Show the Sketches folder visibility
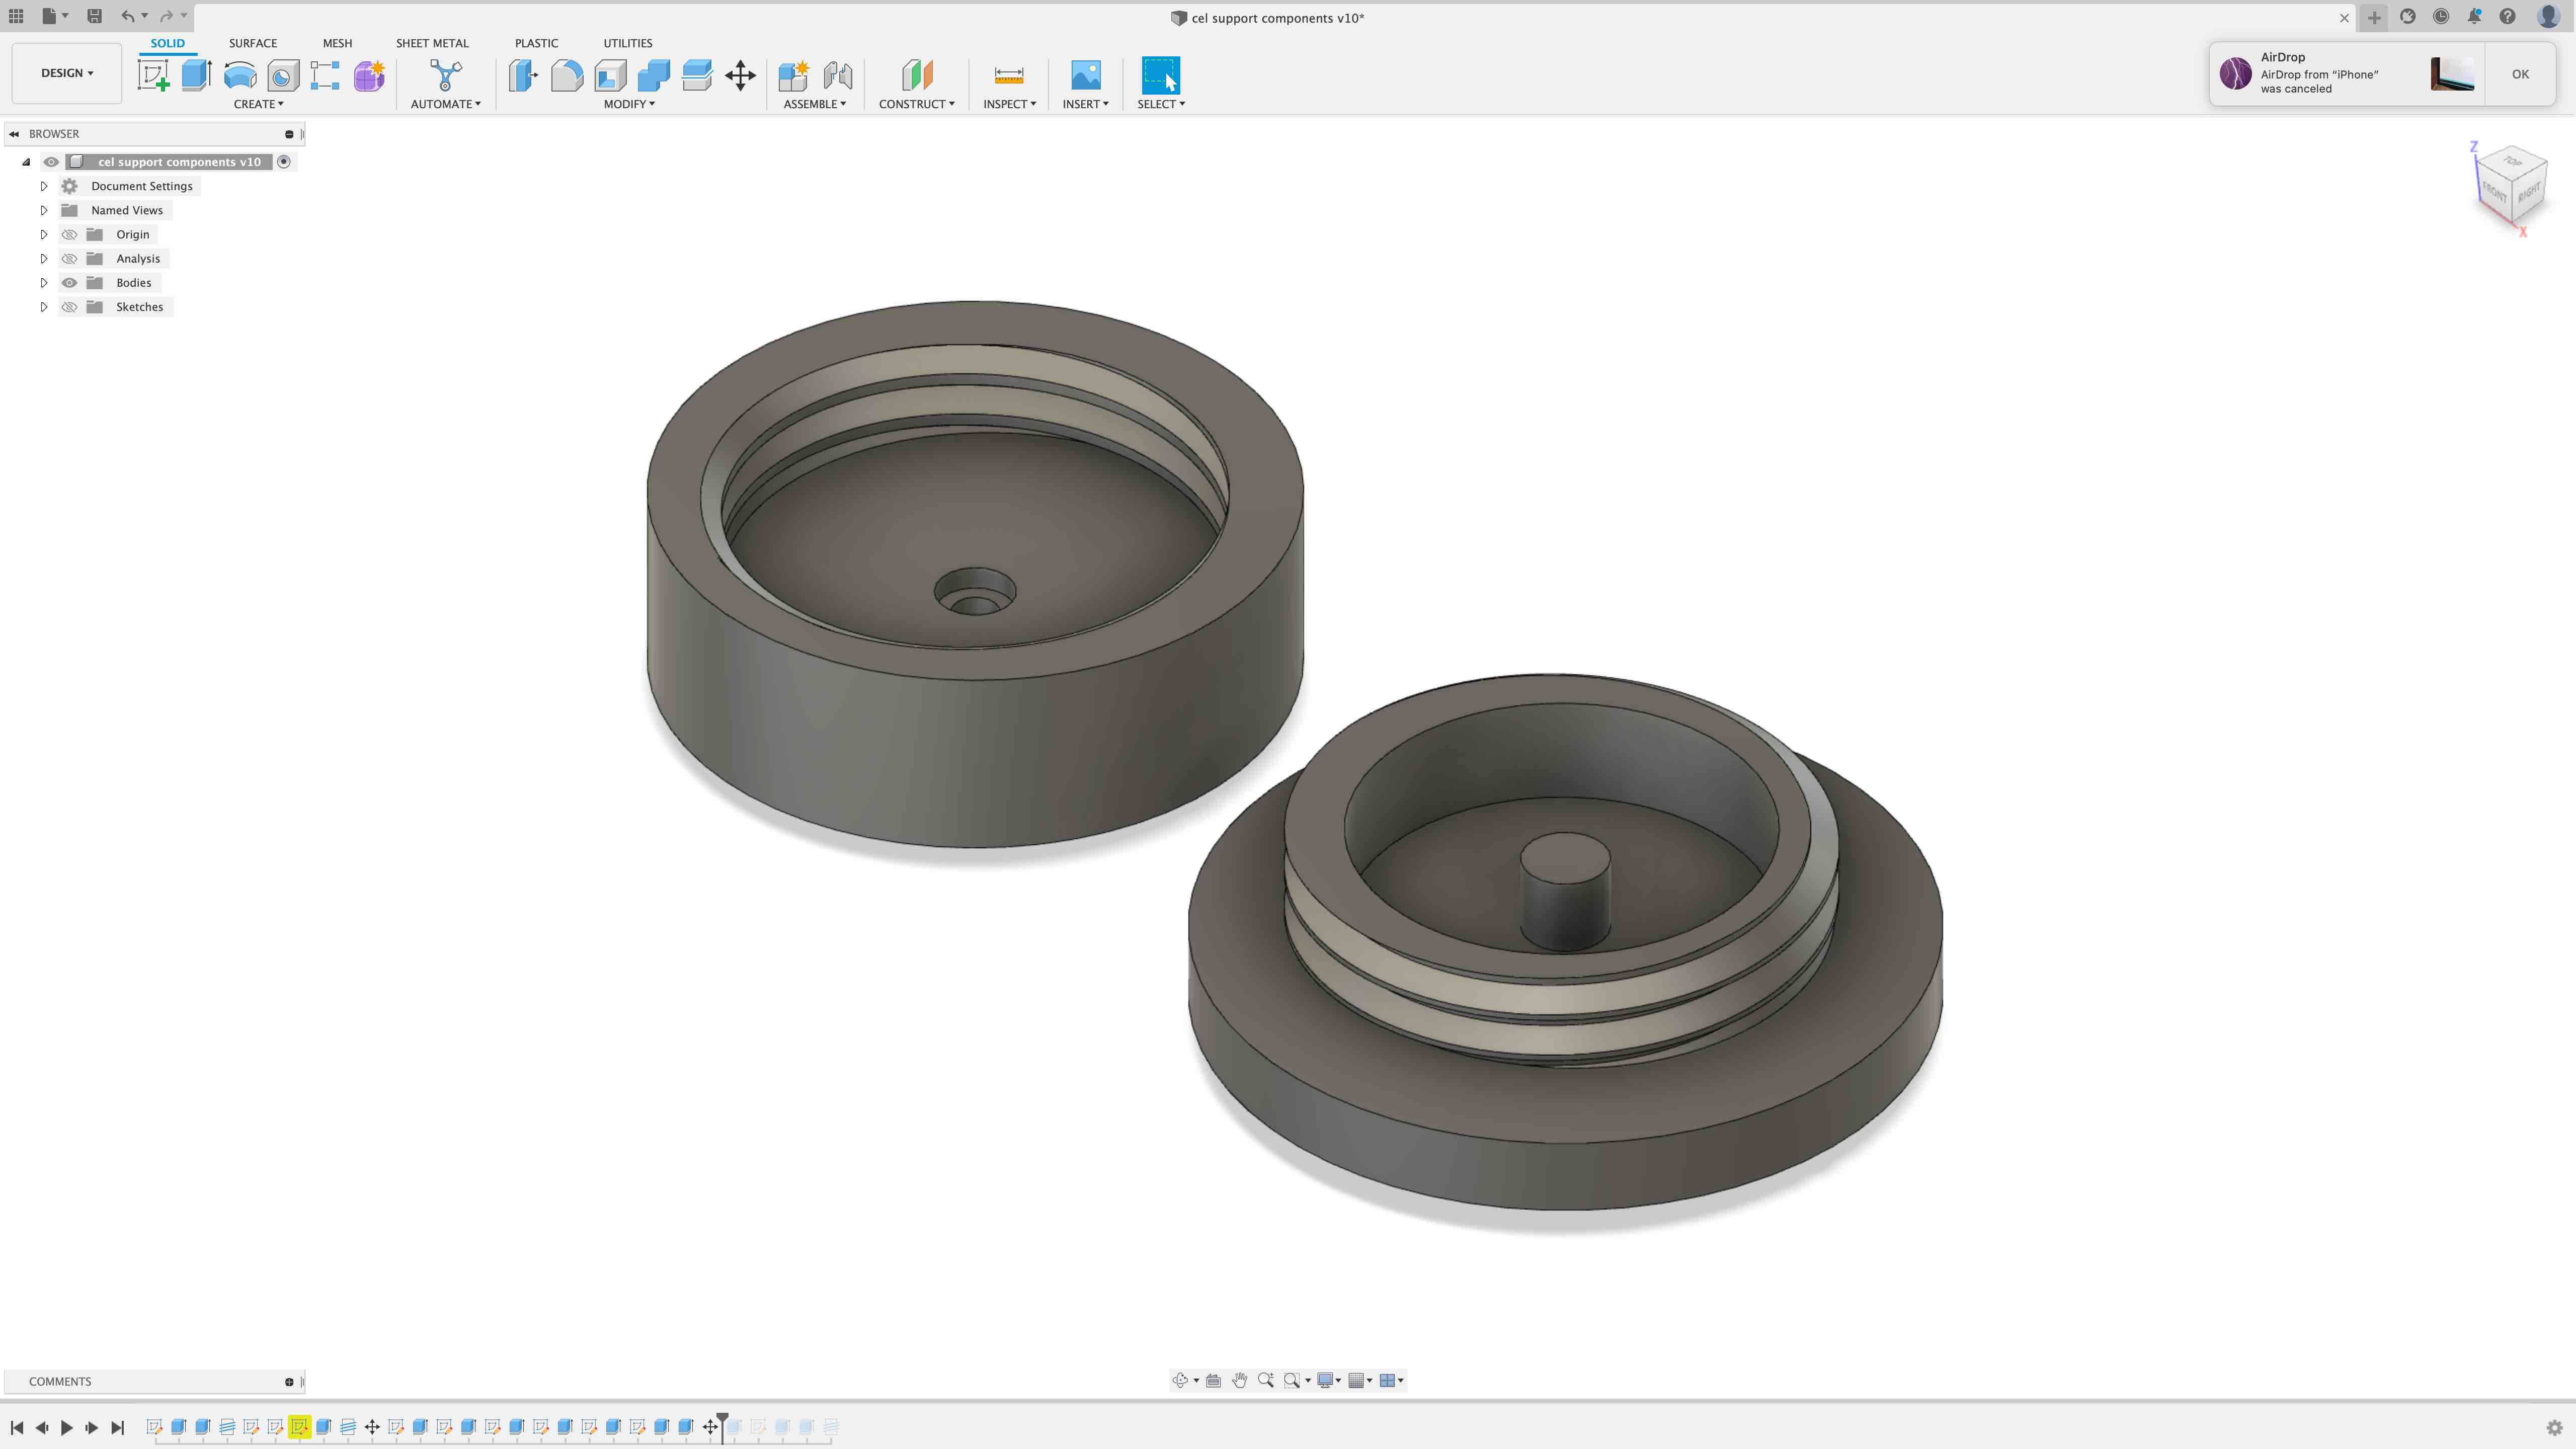This screenshot has width=2576, height=1449. (x=69, y=307)
